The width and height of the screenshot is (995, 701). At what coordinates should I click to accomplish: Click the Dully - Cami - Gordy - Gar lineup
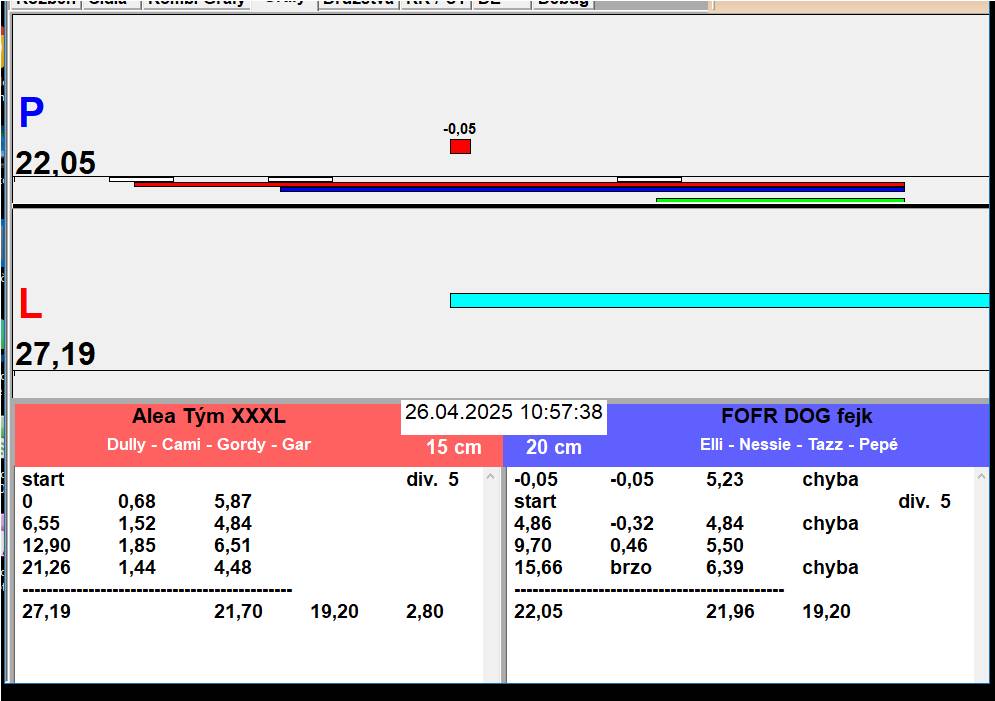click(x=208, y=445)
